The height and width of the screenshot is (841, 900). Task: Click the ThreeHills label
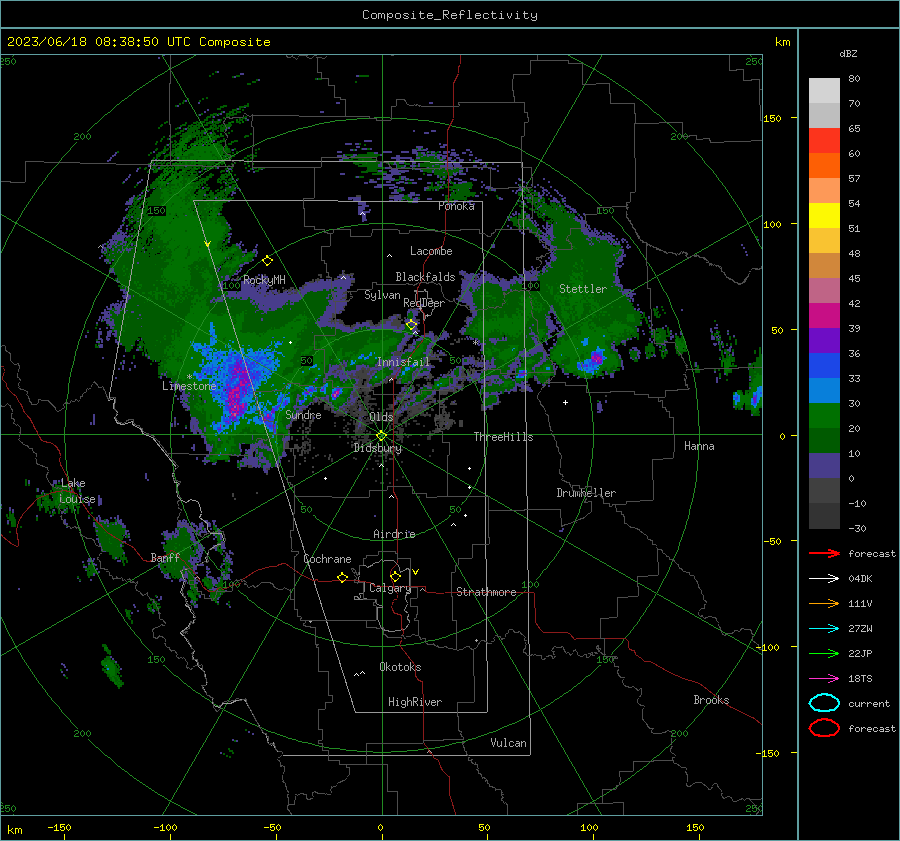[503, 437]
